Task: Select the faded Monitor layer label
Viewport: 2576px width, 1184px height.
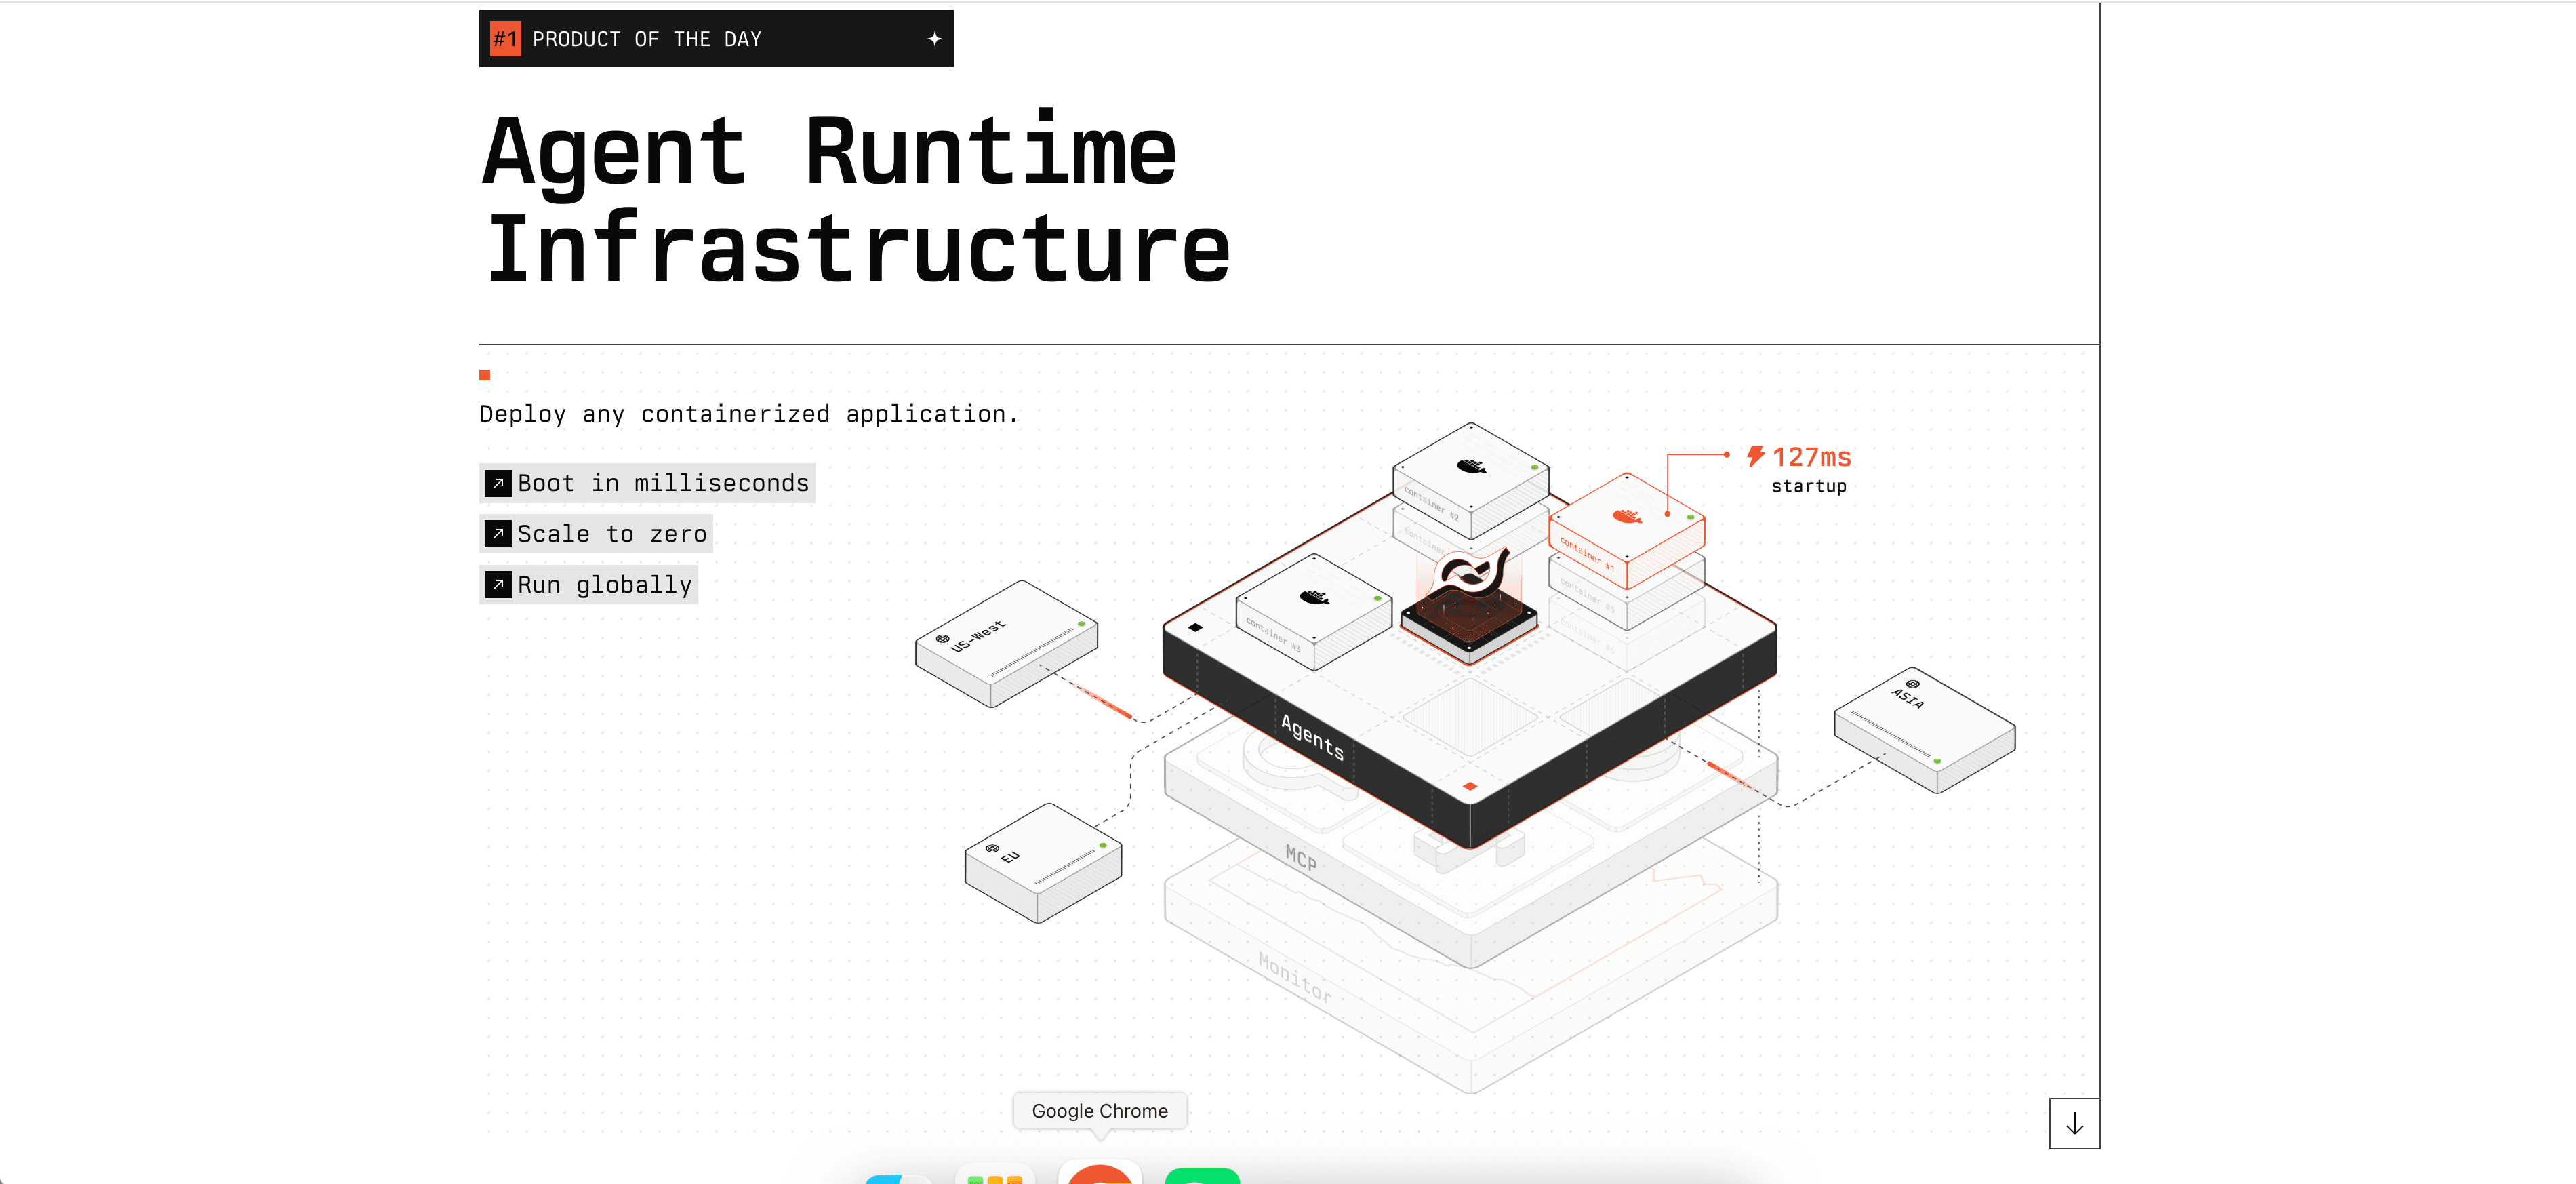Action: (x=1294, y=978)
